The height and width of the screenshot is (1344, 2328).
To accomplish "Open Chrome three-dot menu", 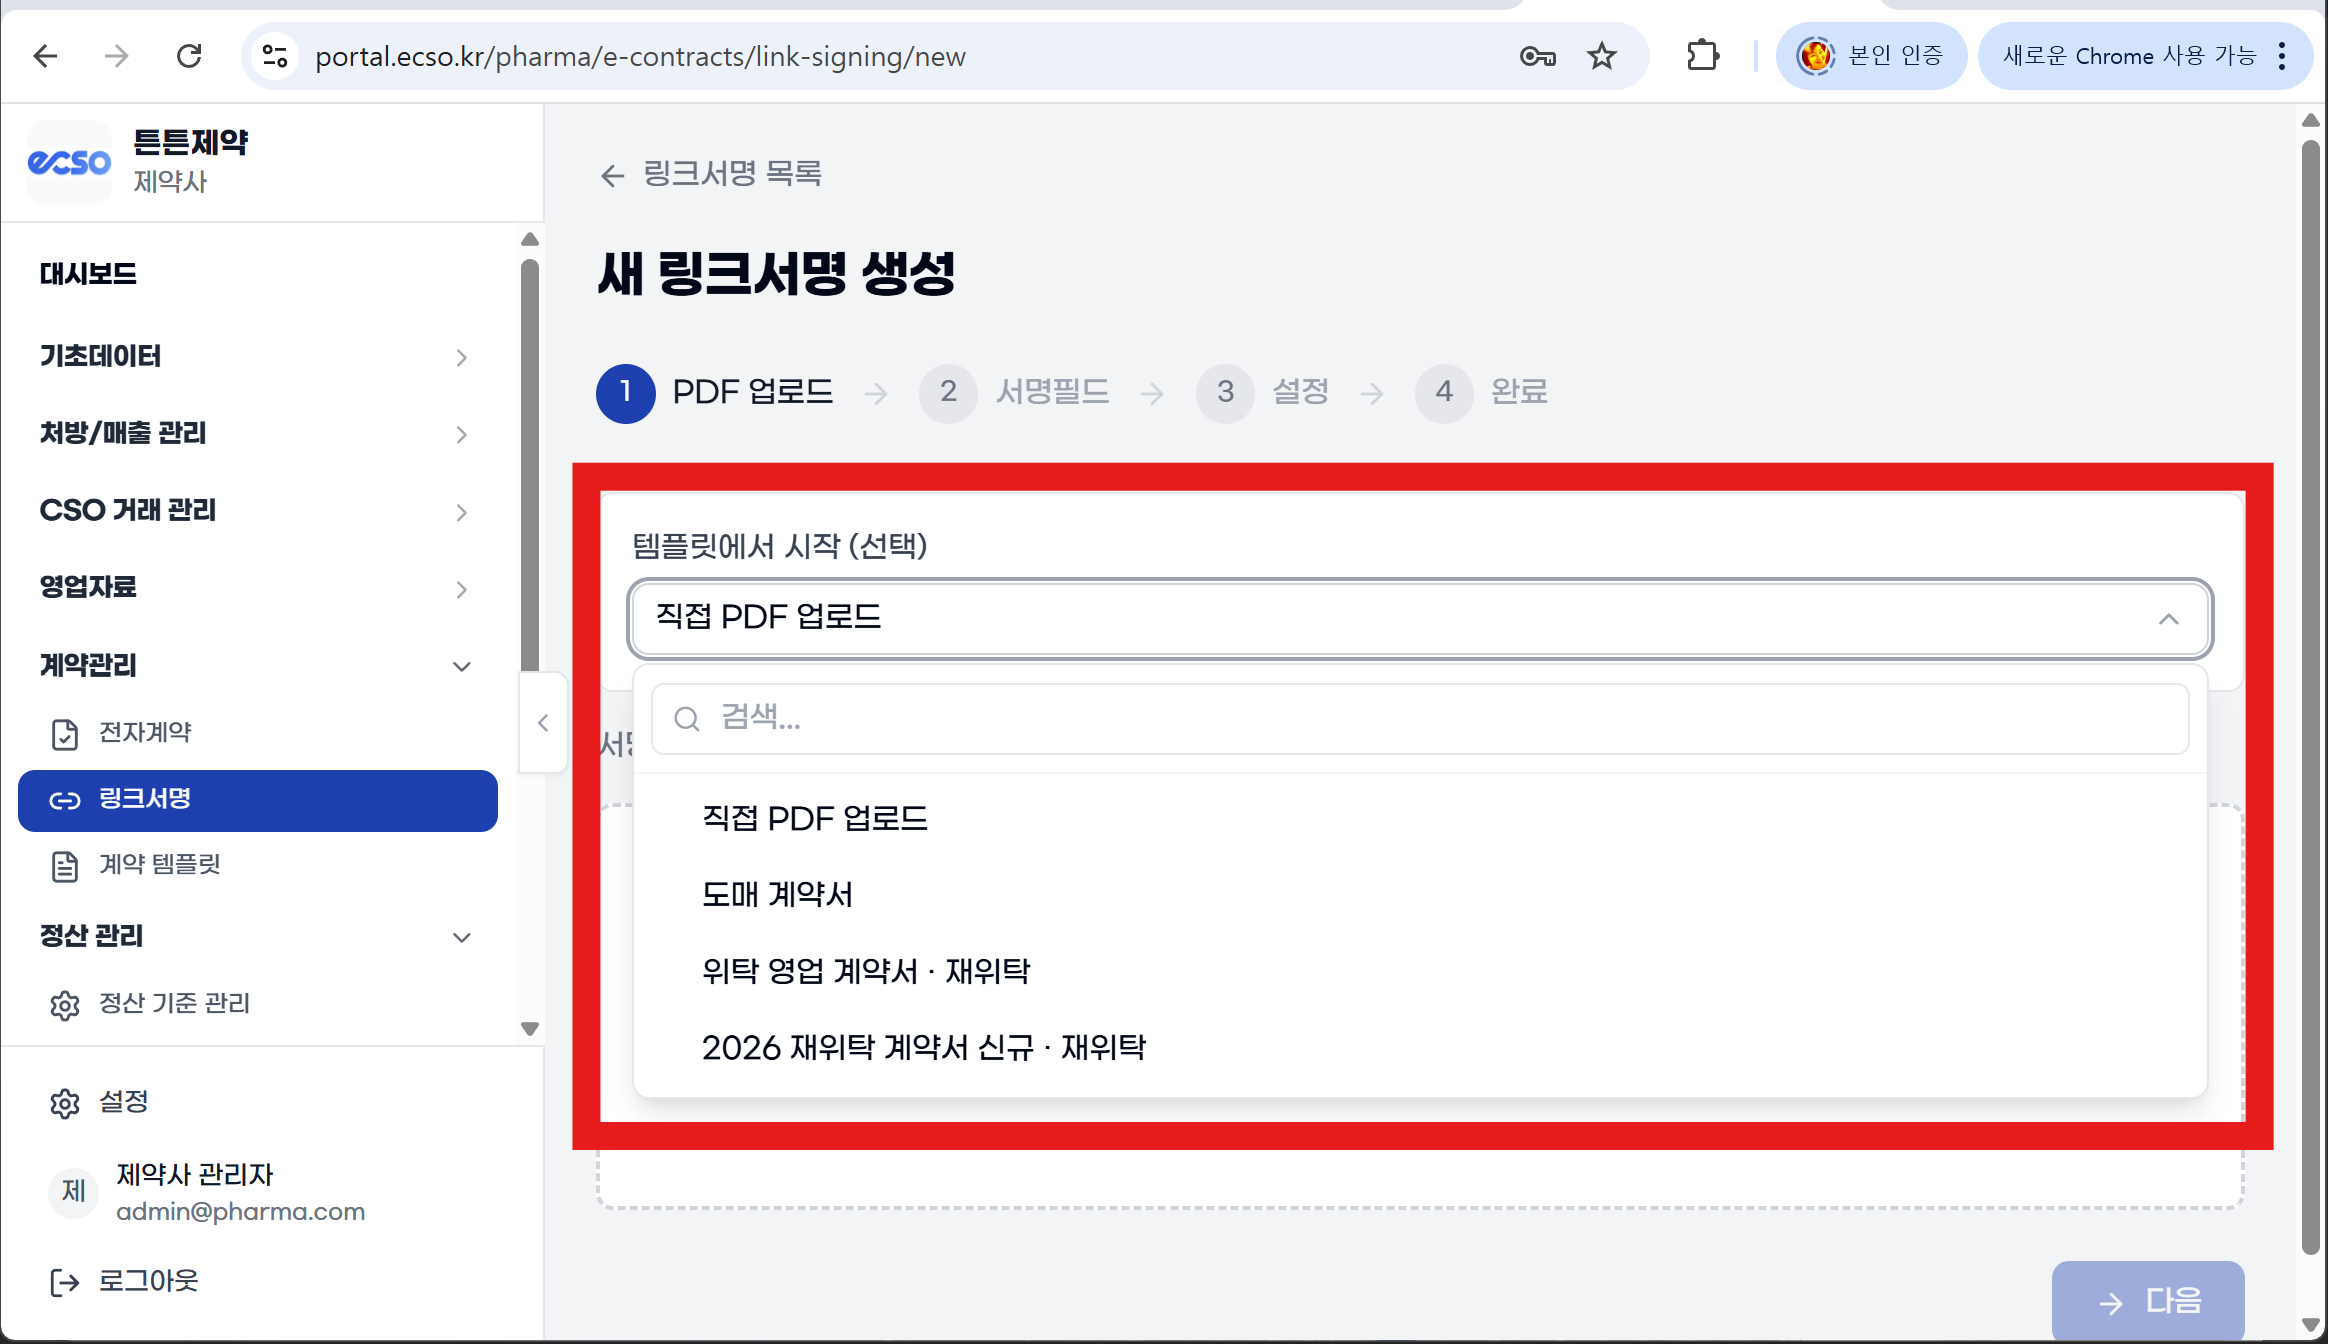I will tap(2282, 56).
